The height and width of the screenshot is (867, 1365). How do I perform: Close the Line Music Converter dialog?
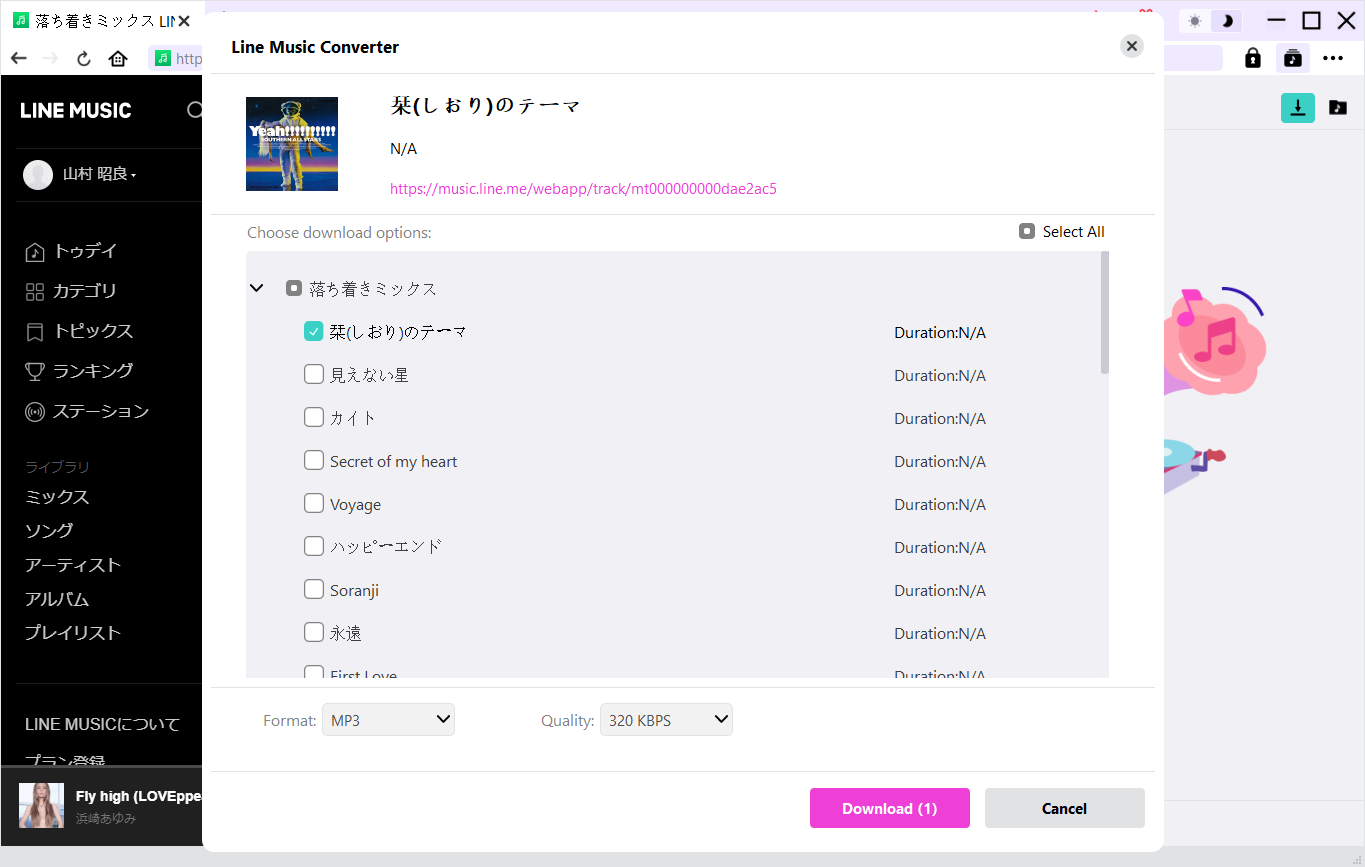[1131, 46]
